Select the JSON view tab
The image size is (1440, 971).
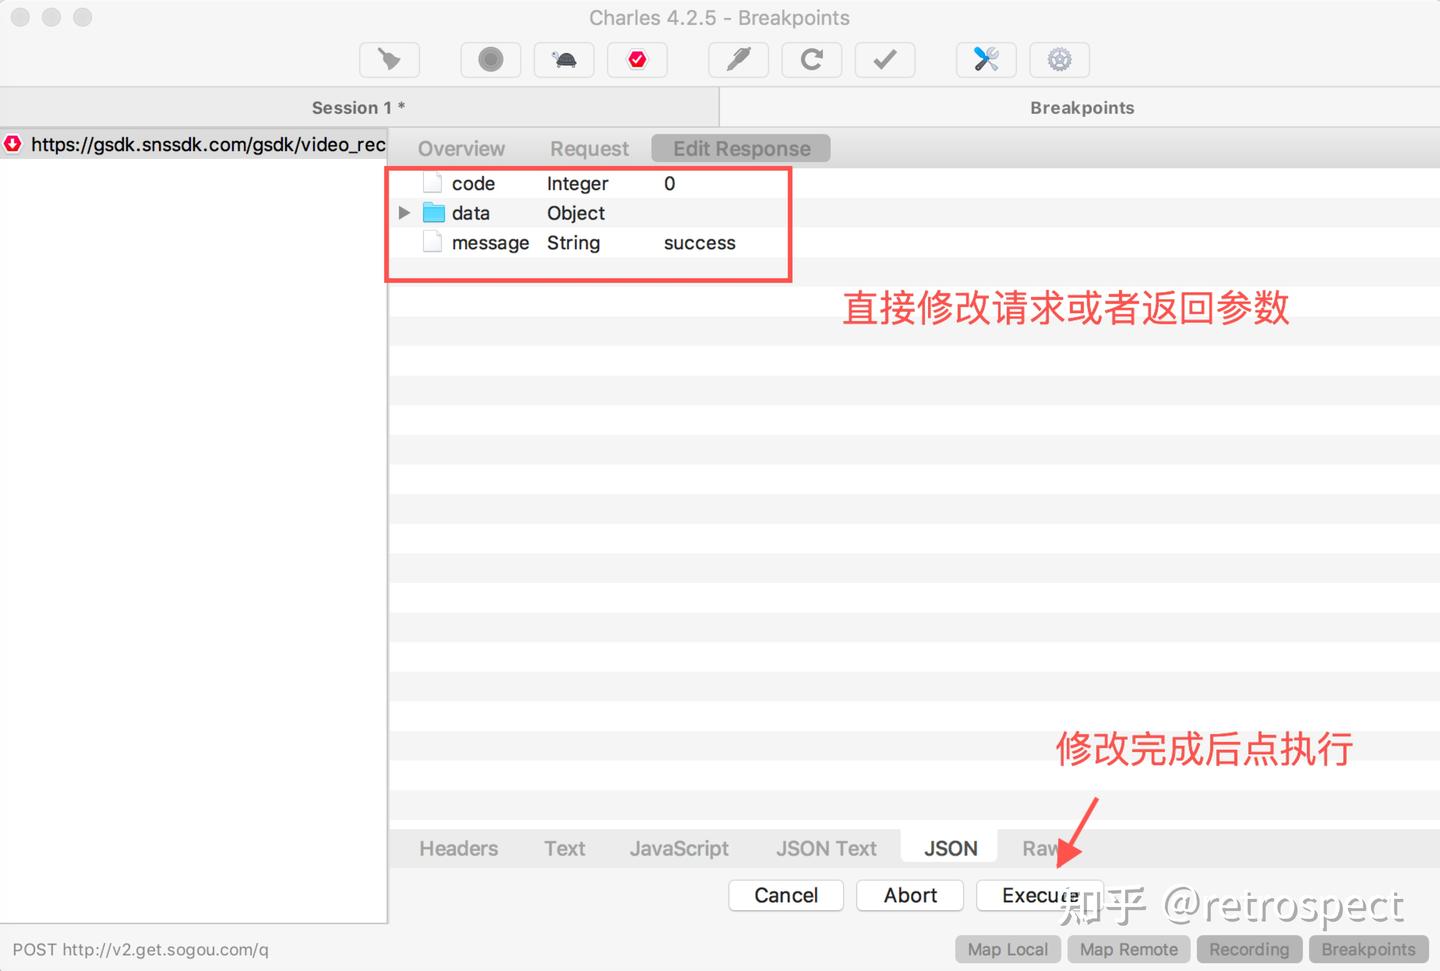click(x=950, y=848)
